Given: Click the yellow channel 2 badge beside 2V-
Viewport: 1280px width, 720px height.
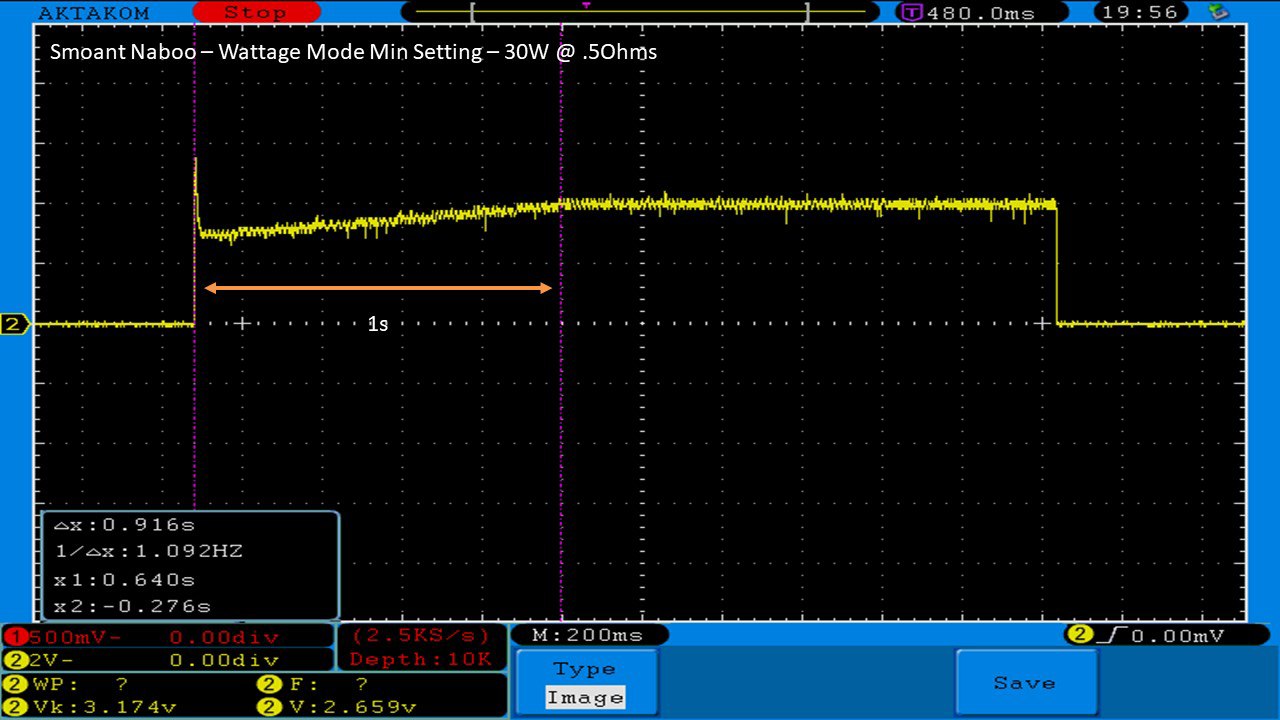Looking at the screenshot, I should 17,660.
